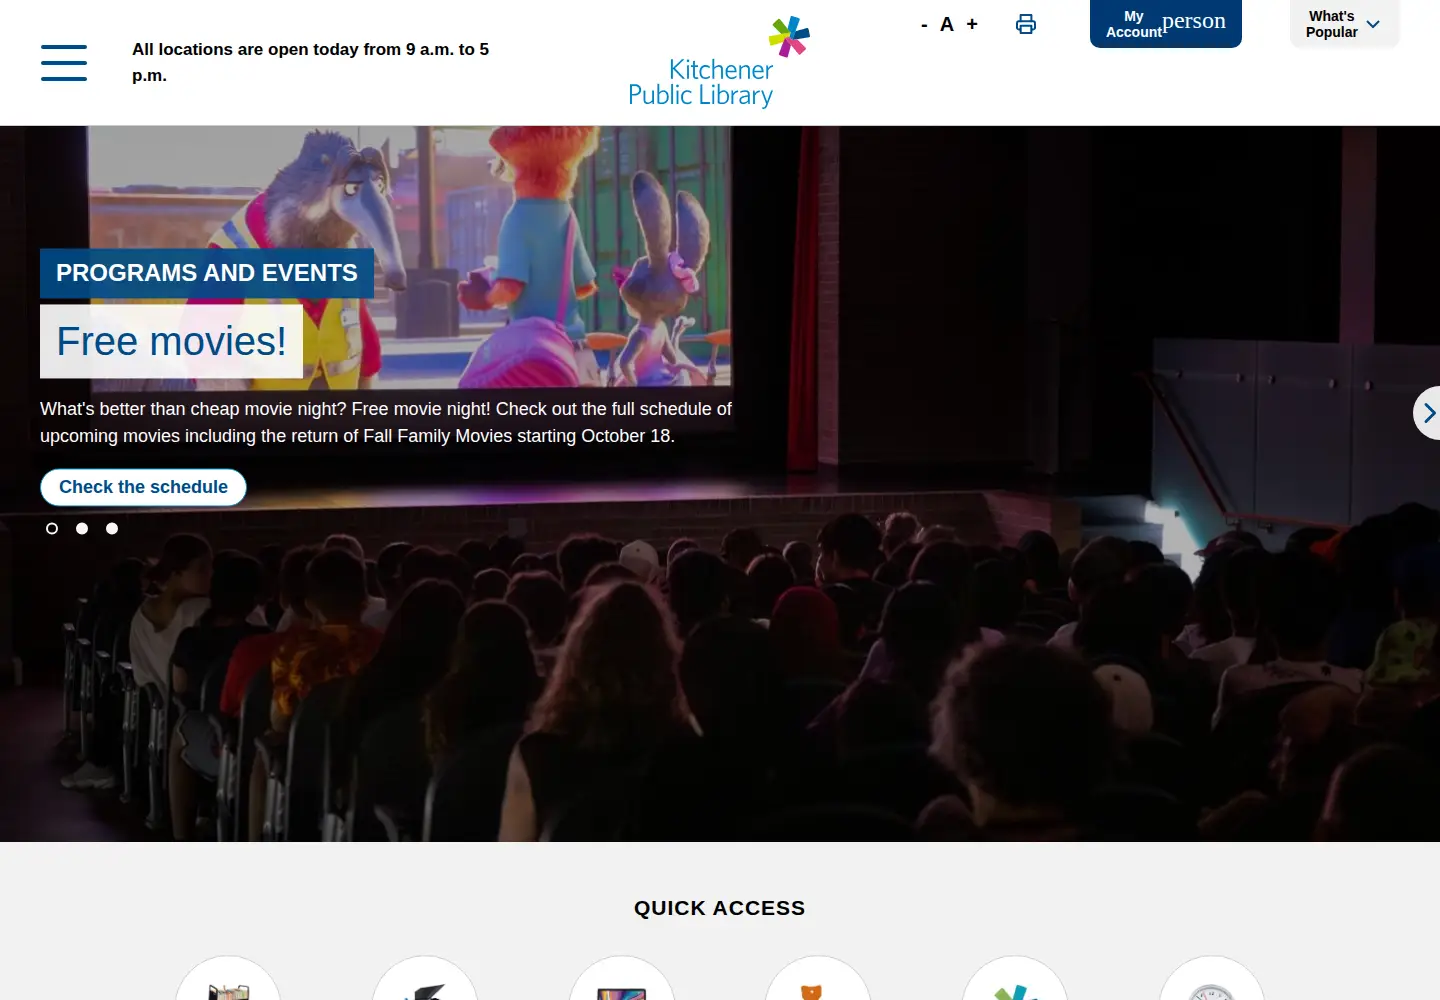Open the graduation cap quick access icon

(x=425, y=979)
